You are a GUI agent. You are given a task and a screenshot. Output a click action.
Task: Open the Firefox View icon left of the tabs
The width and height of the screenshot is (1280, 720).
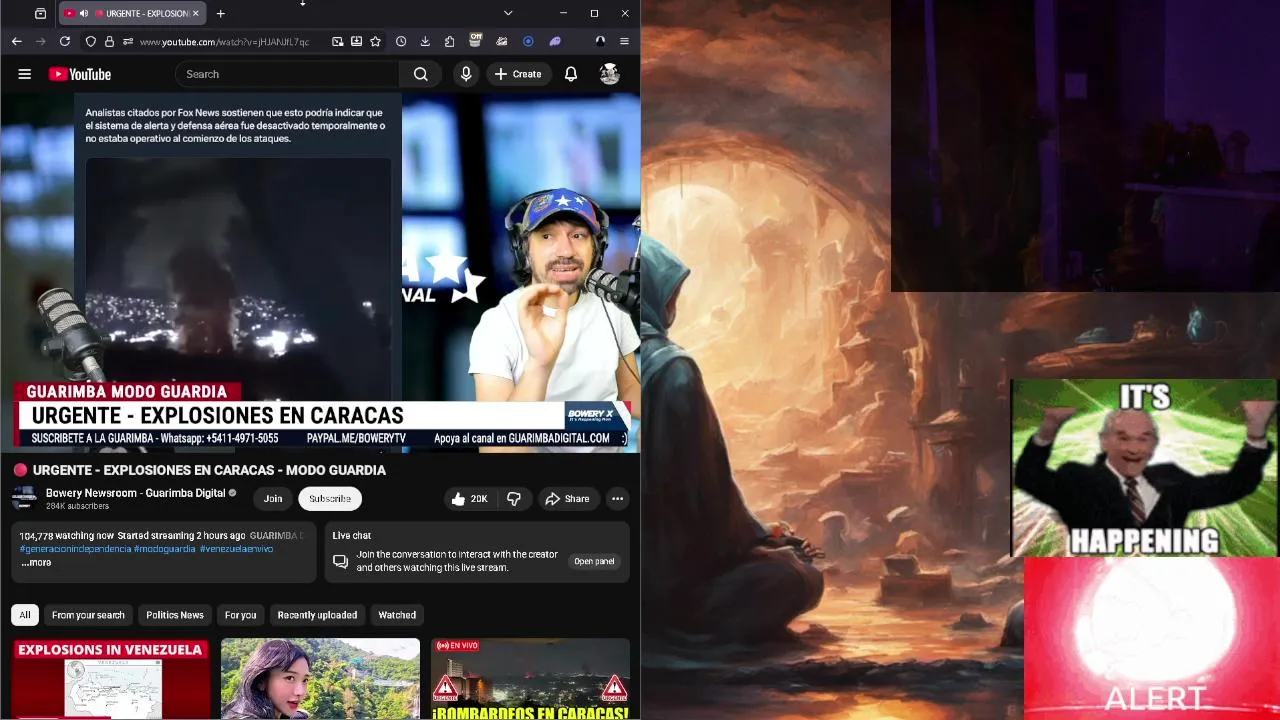40,13
